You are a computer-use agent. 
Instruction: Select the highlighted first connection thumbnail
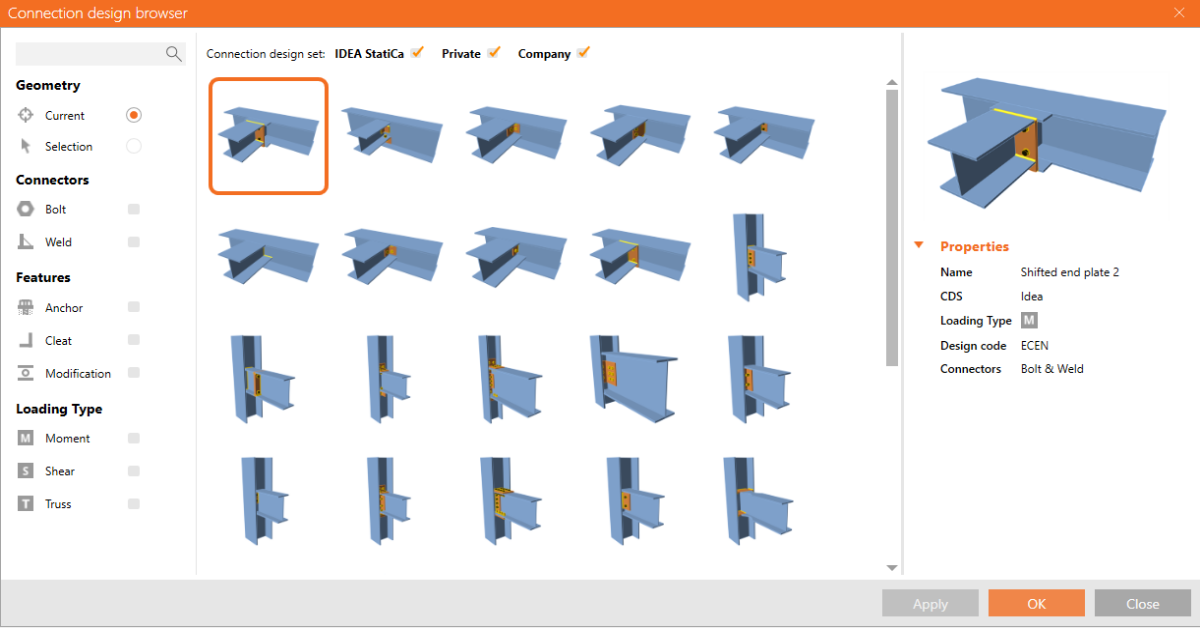[269, 135]
